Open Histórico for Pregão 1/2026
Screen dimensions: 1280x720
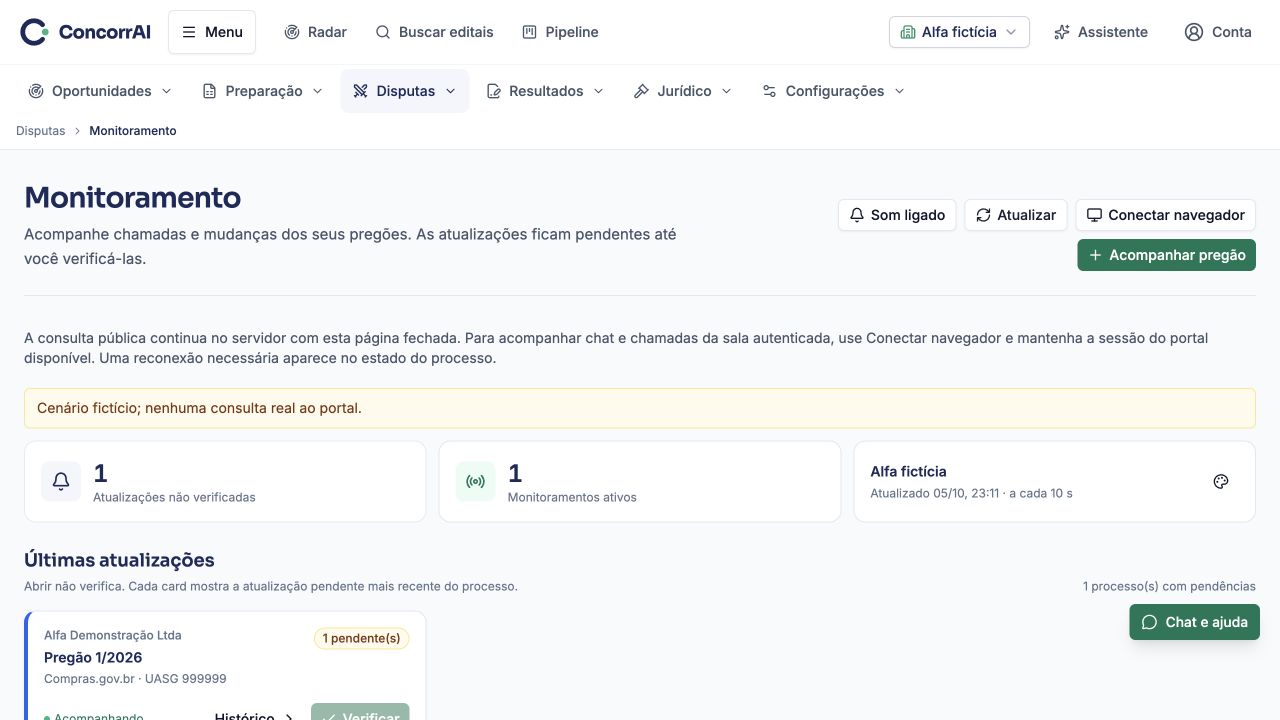254,715
